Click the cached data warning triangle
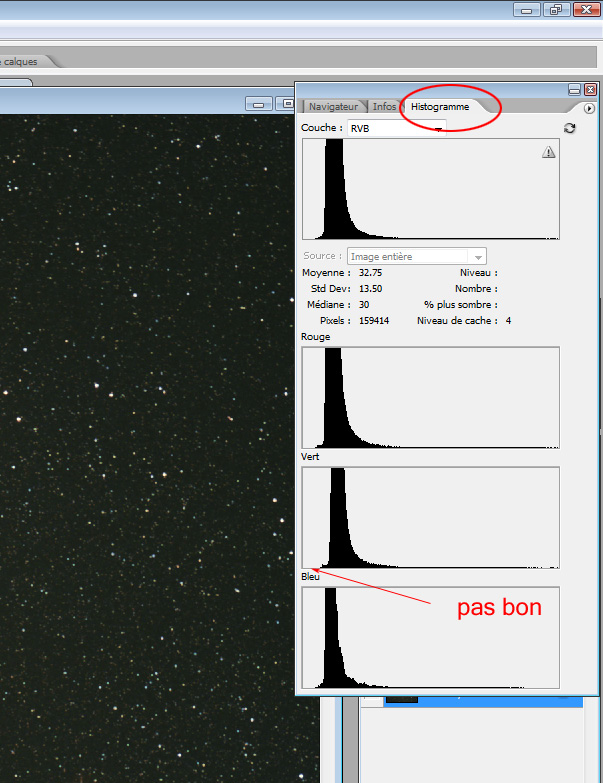603x783 pixels. coord(549,152)
